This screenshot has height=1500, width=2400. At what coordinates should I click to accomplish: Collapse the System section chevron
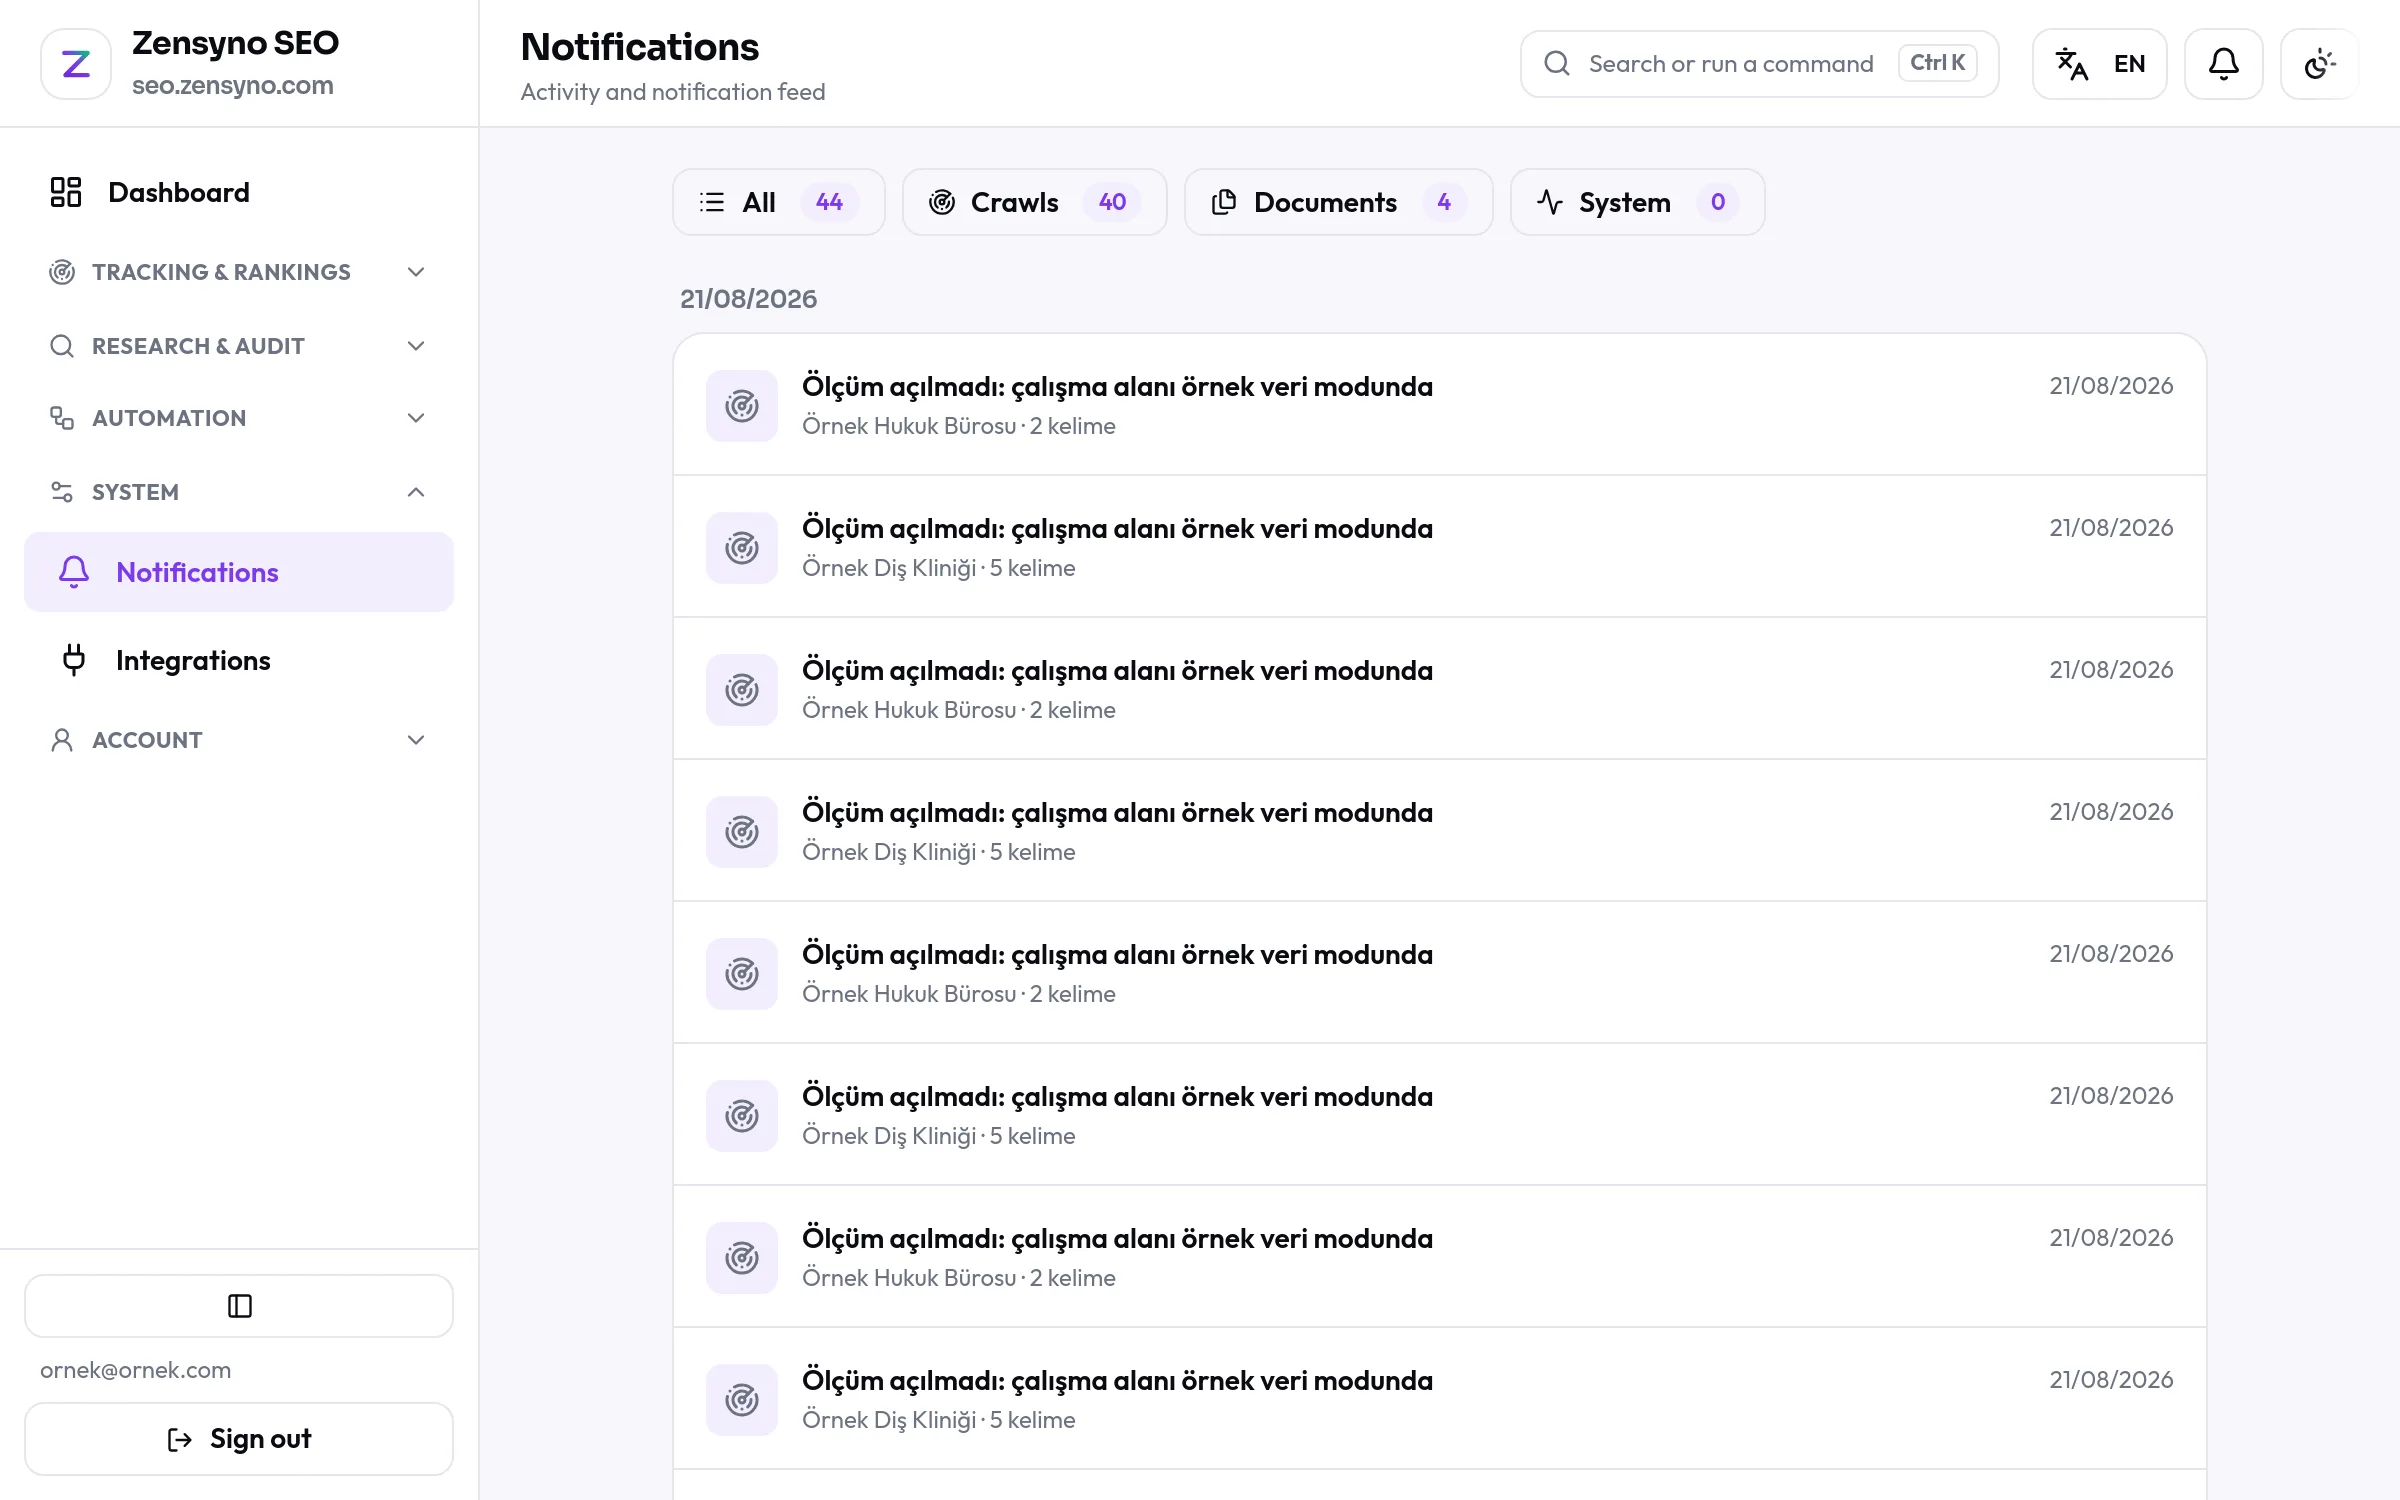coord(416,492)
